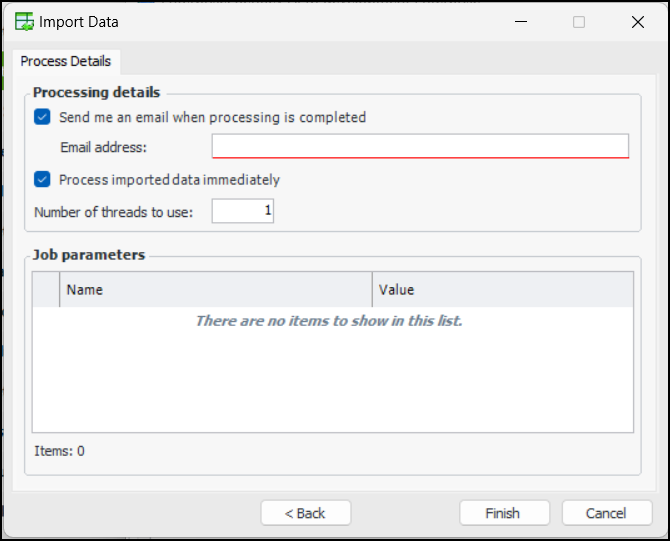Click the blank row-selector column header
Viewport: 670px width, 541px height.
(46, 290)
